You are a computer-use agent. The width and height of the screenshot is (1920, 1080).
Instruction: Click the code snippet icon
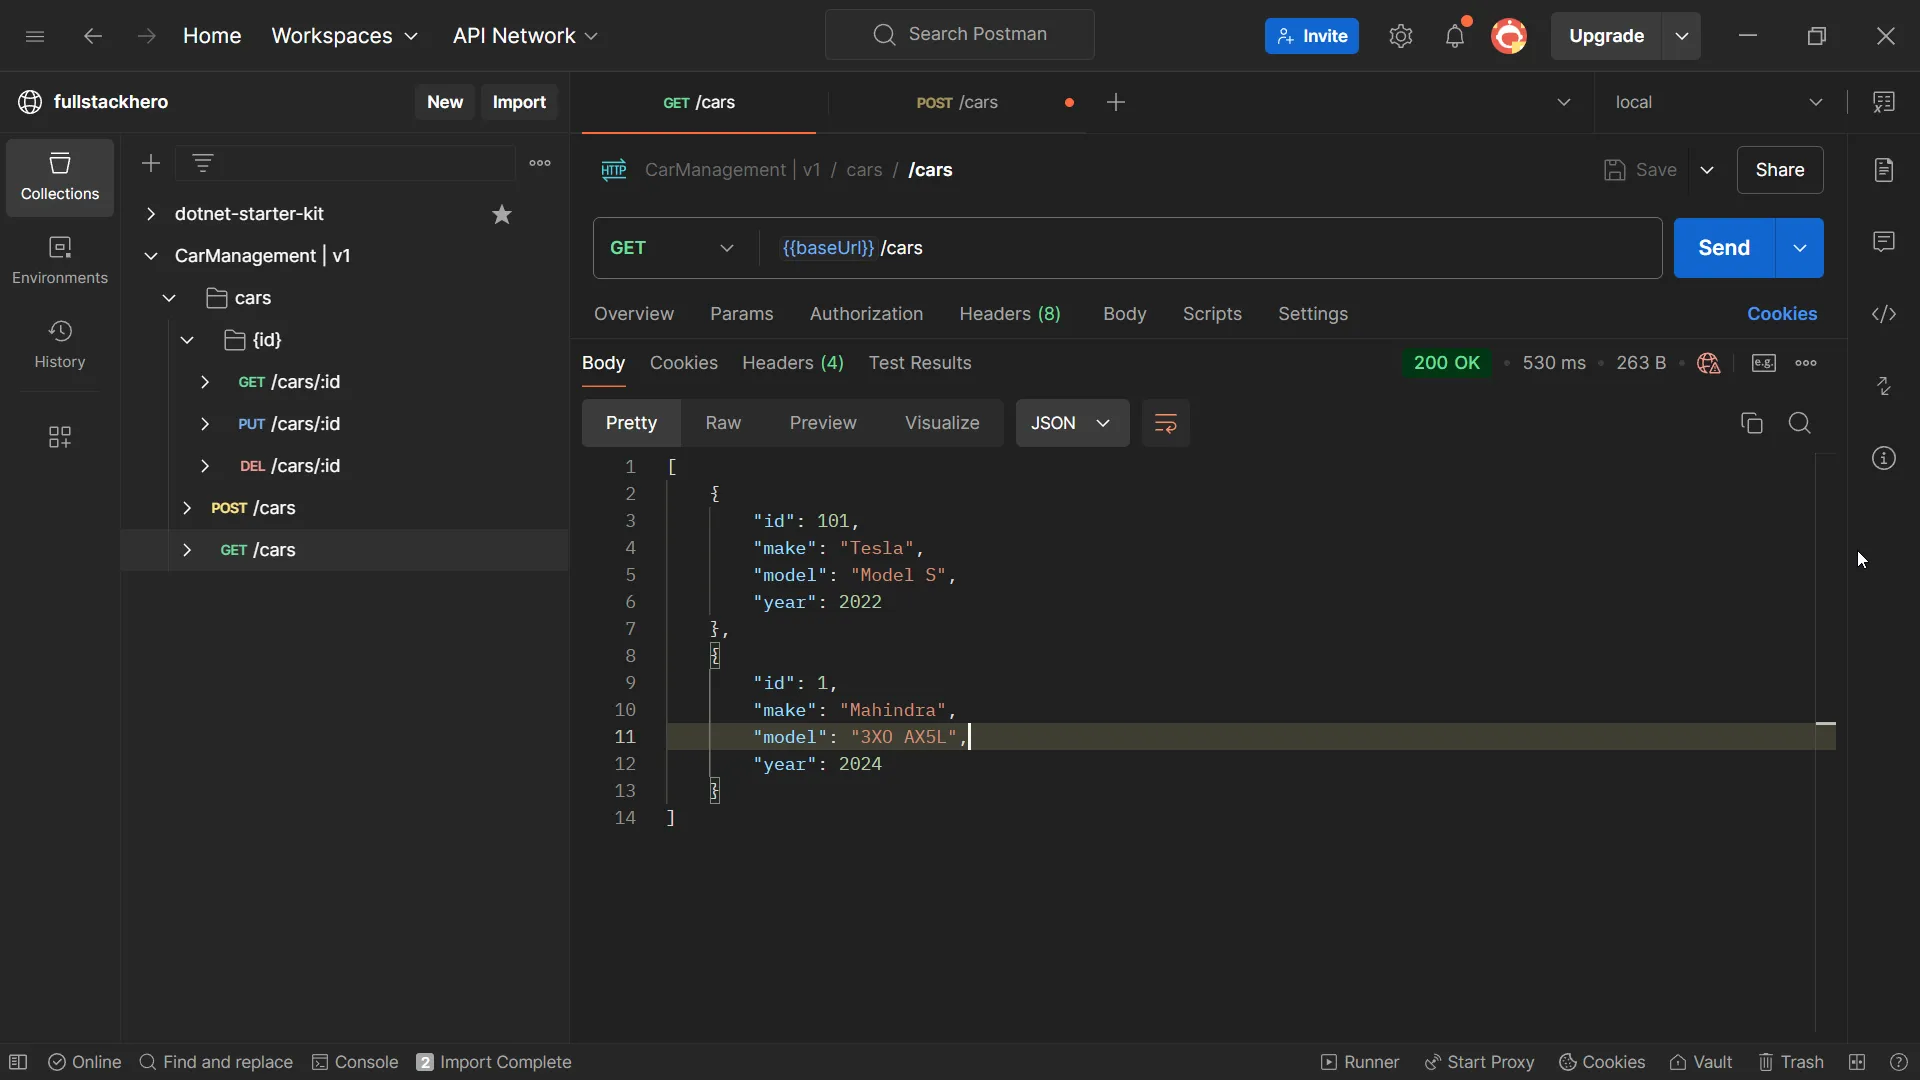pyautogui.click(x=1884, y=314)
